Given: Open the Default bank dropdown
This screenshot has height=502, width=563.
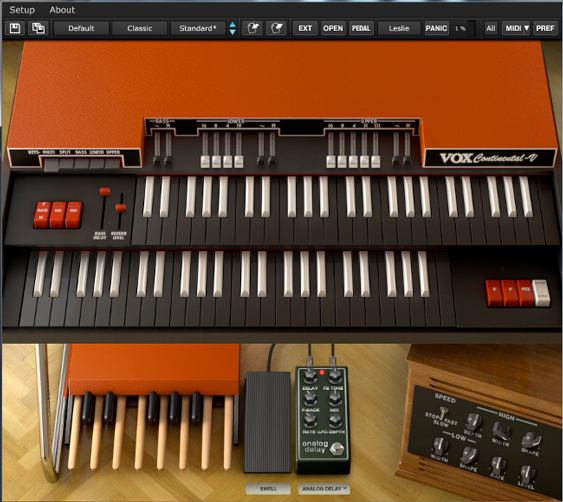Looking at the screenshot, I should tap(81, 28).
